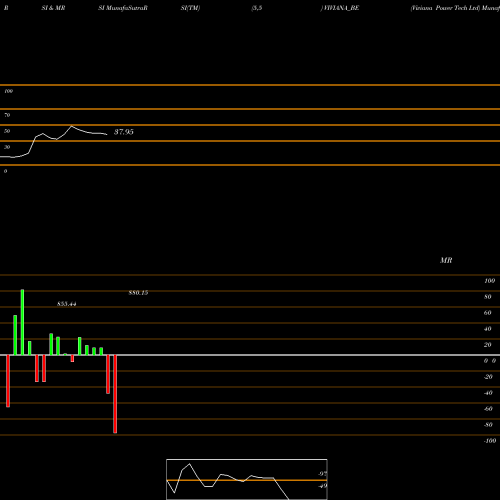Image resolution: width=500 pixels, height=500 pixels.
Task: Click the 850.15 price label
Action: (138, 293)
